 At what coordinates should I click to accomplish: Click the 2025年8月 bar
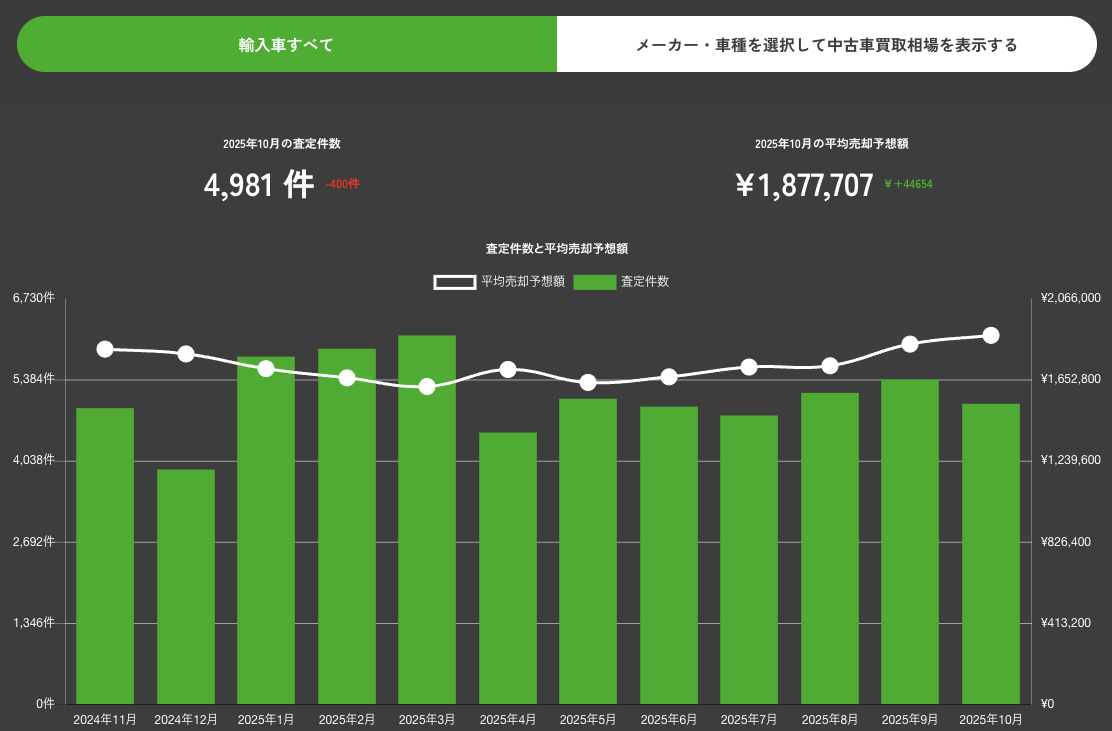point(830,548)
